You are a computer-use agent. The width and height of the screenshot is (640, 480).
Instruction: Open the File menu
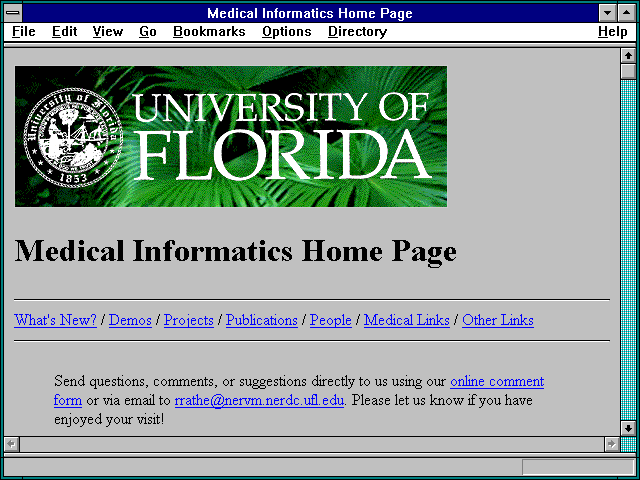coord(24,31)
